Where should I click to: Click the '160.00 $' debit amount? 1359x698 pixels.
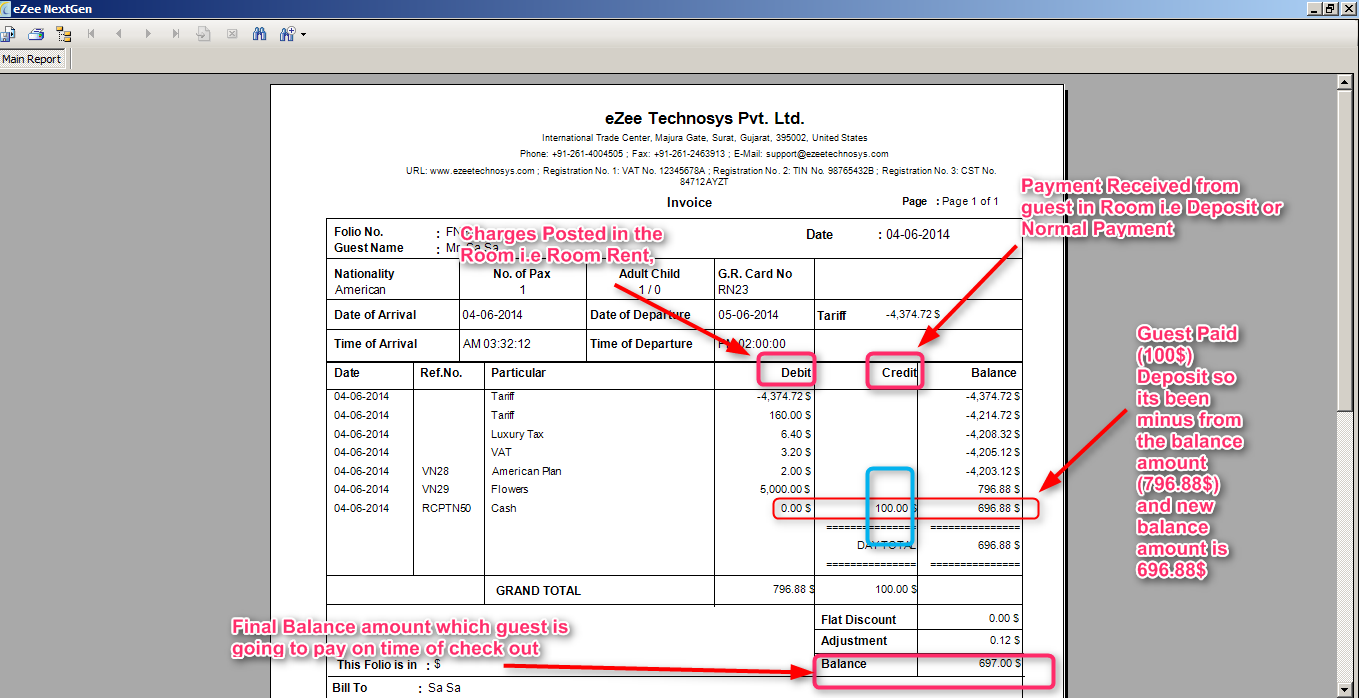[792, 415]
